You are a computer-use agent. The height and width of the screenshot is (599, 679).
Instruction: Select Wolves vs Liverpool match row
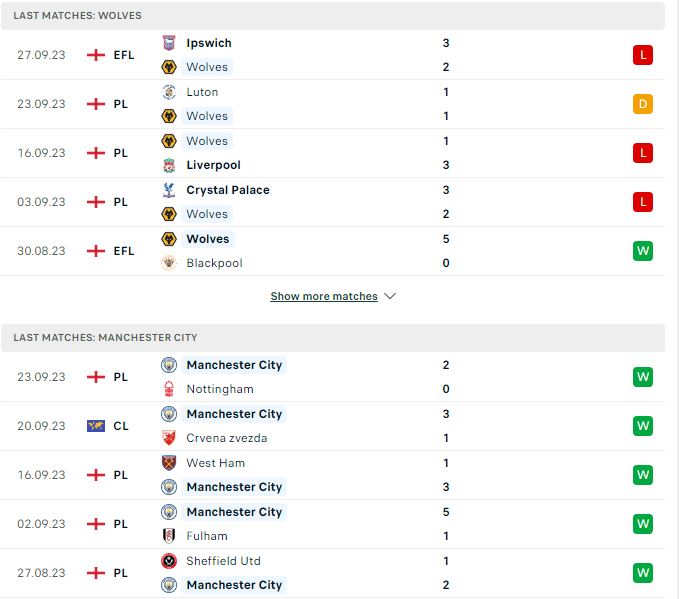pos(333,153)
